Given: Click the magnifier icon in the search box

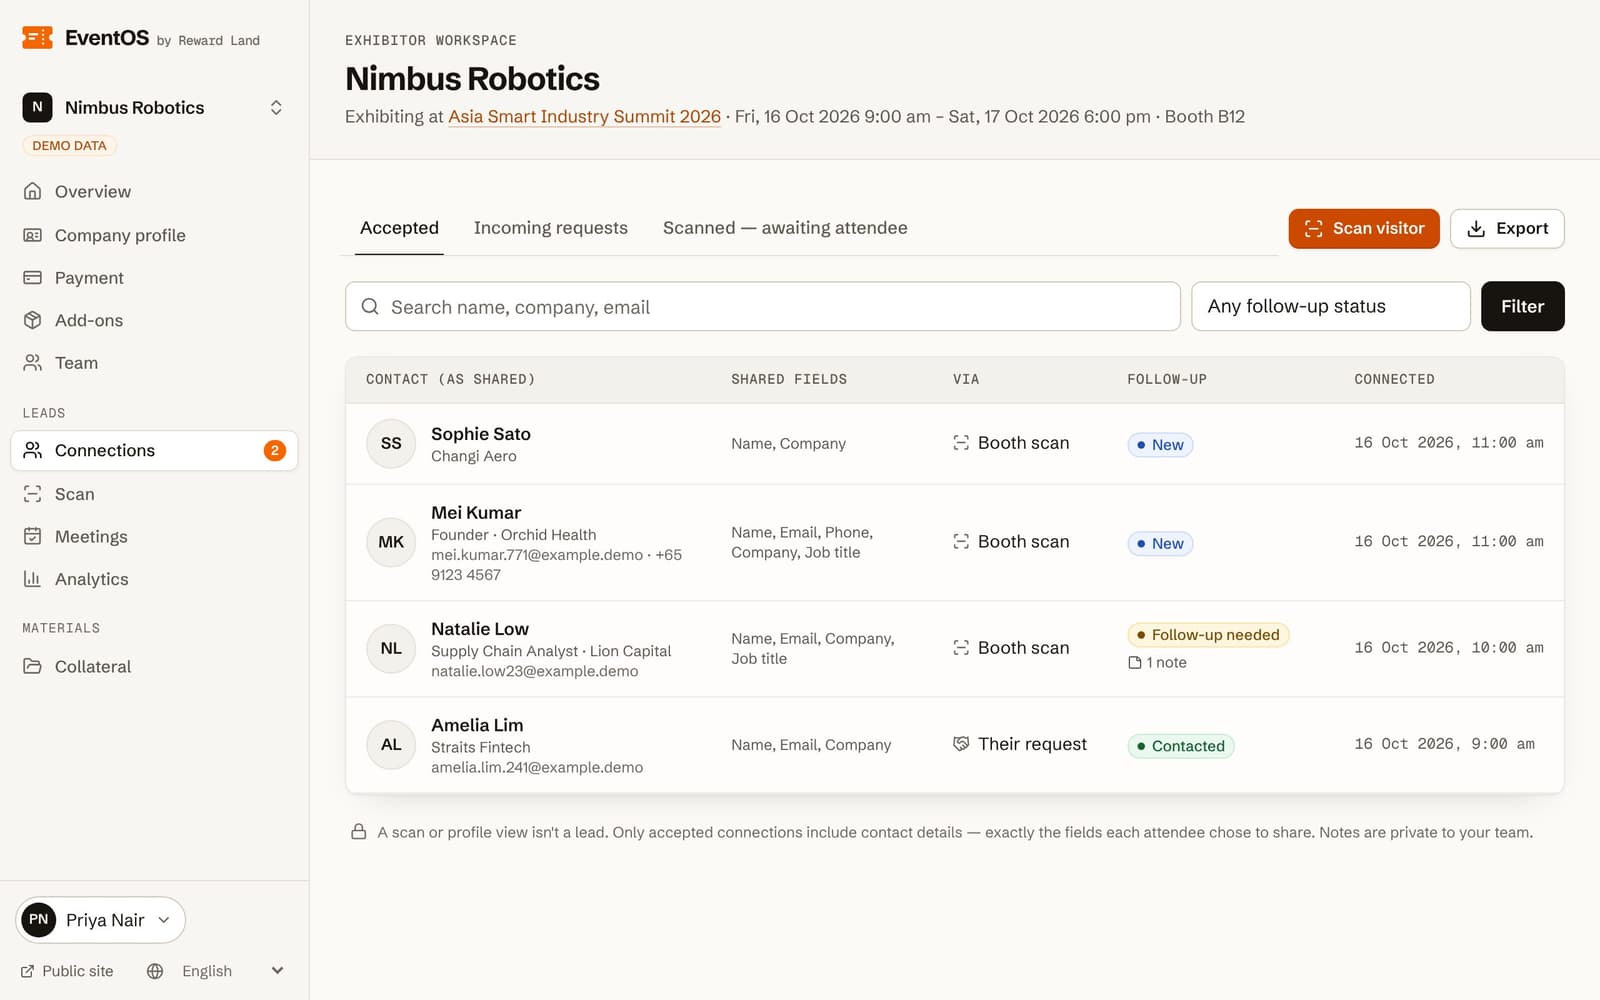Looking at the screenshot, I should 370,307.
